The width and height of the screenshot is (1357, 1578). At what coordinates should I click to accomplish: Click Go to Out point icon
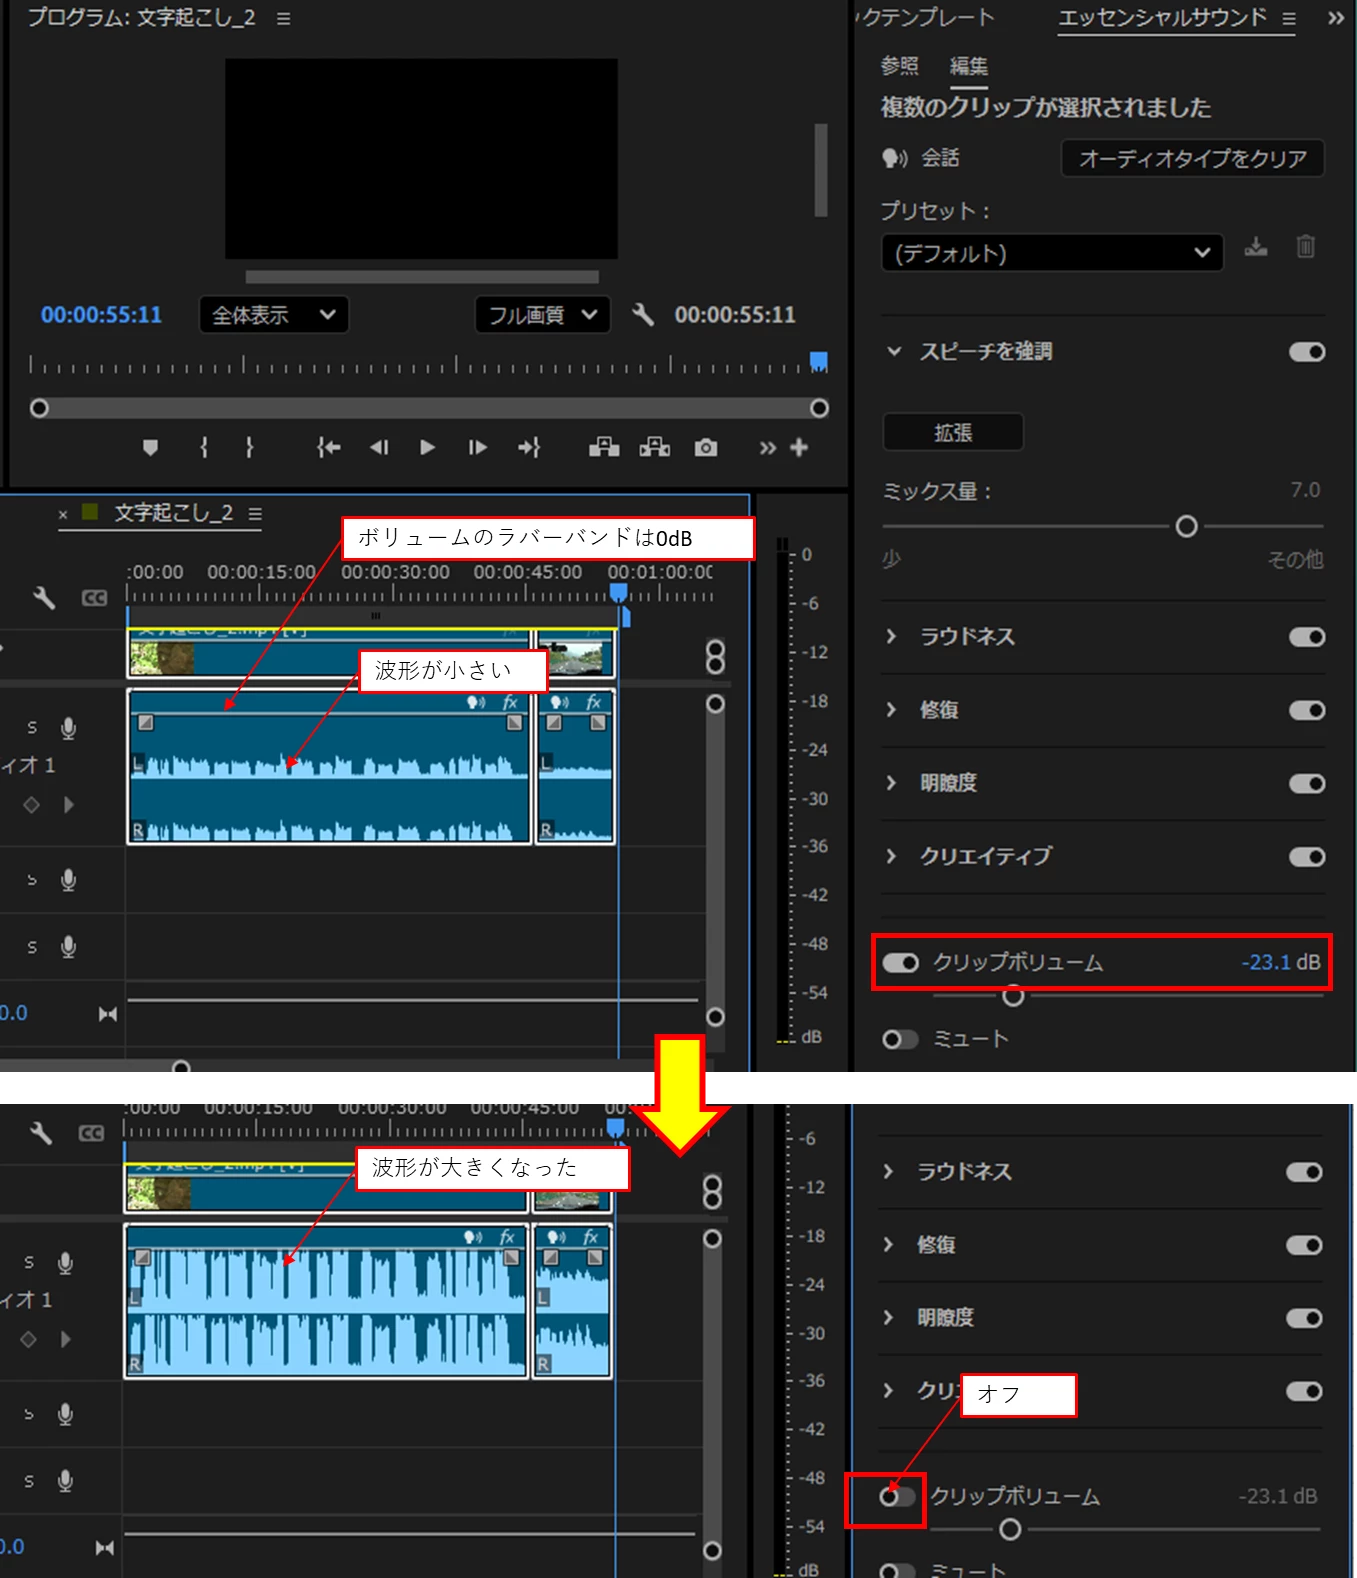pyautogui.click(x=529, y=447)
